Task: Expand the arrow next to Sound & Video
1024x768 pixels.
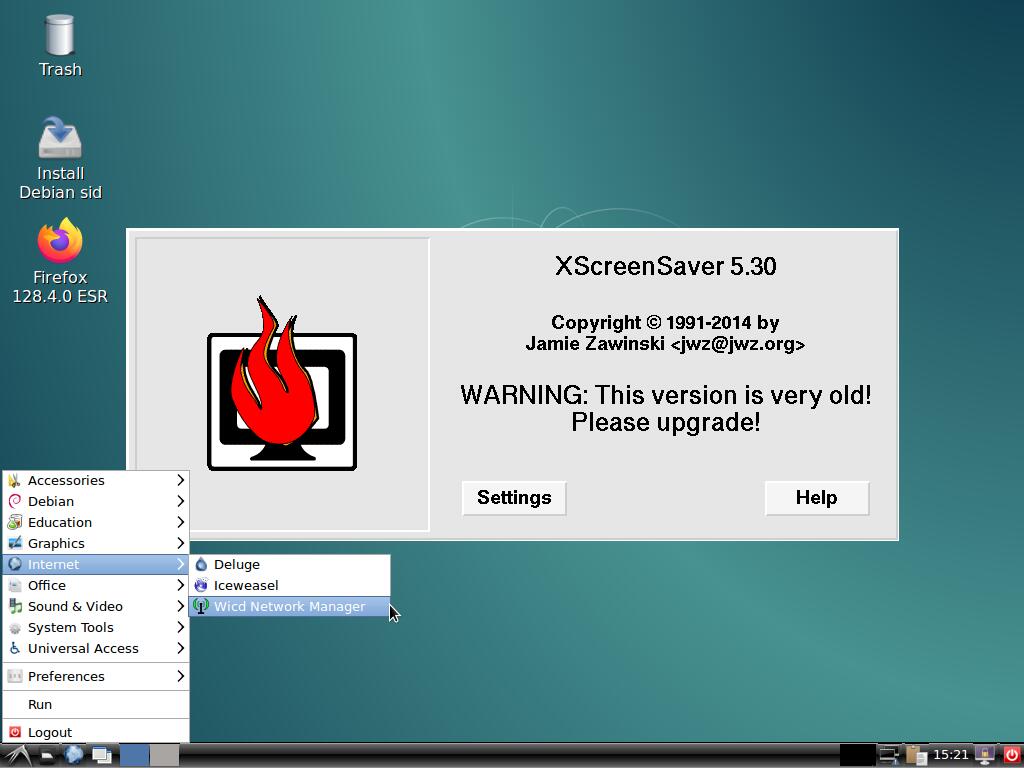Action: (181, 606)
